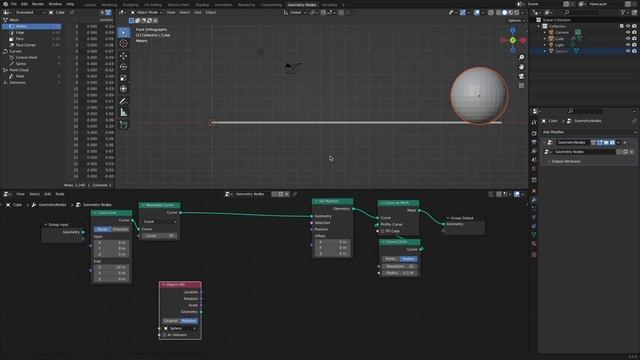Toggle pin icon in node editor header

point(295,194)
